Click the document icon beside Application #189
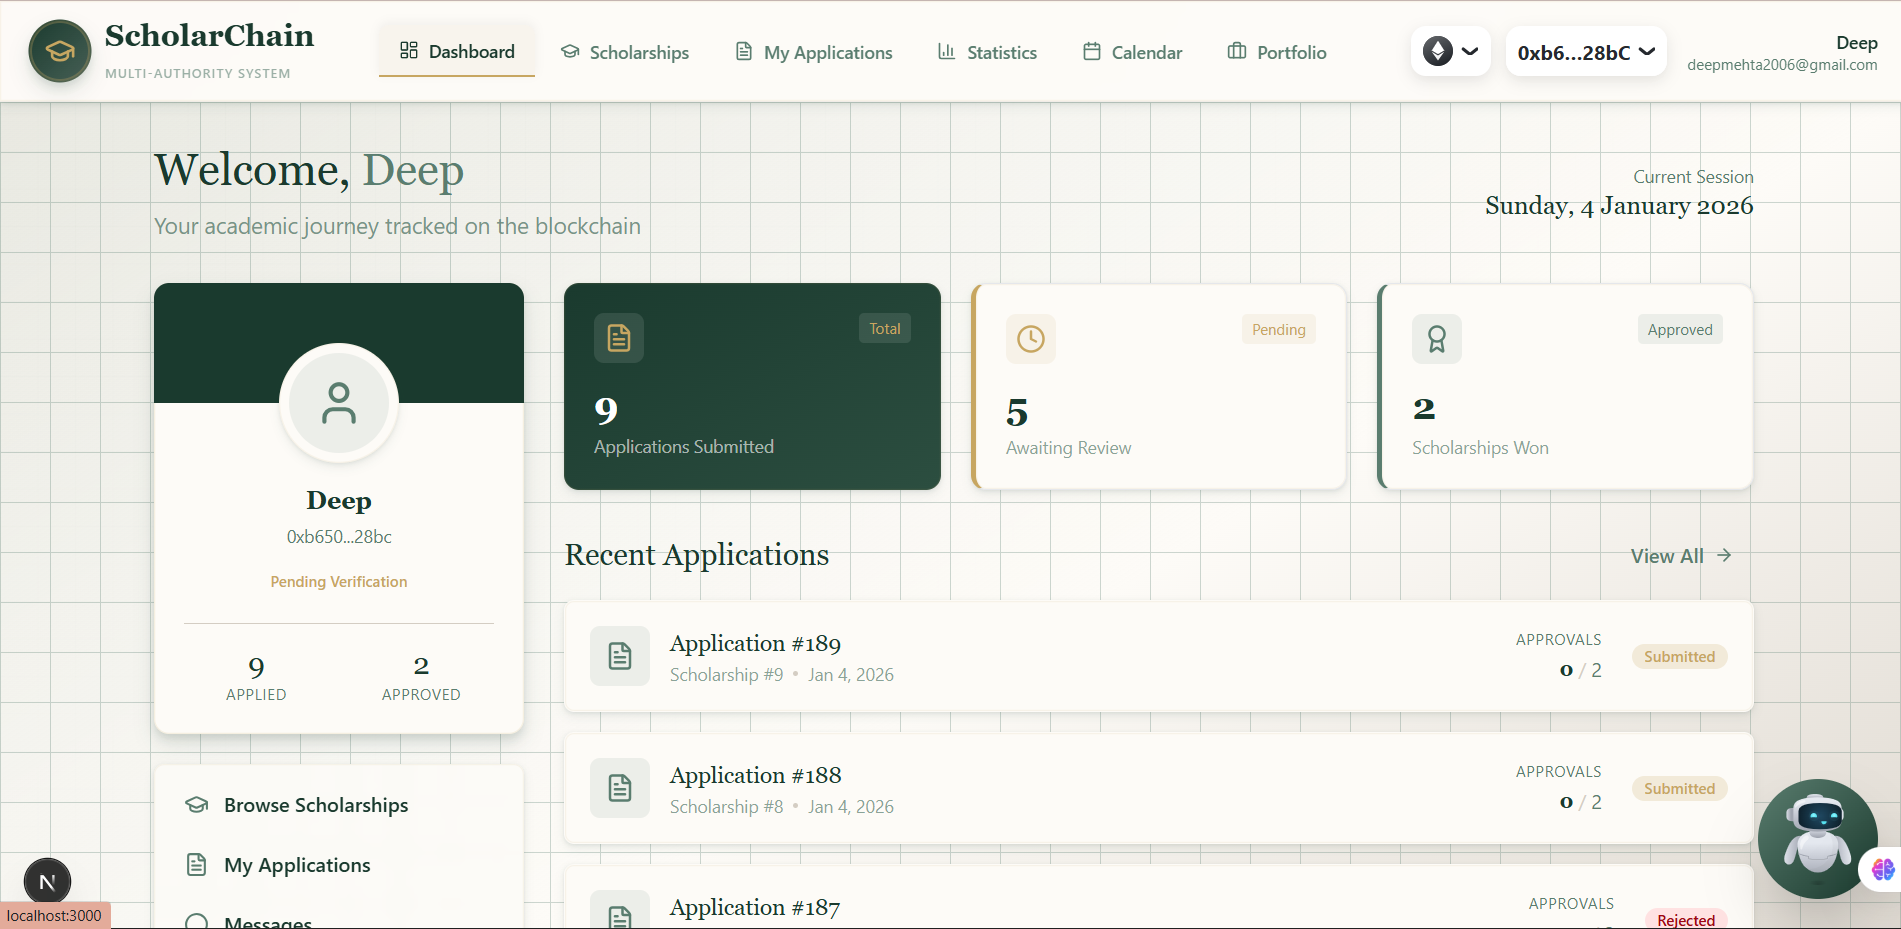 click(619, 656)
